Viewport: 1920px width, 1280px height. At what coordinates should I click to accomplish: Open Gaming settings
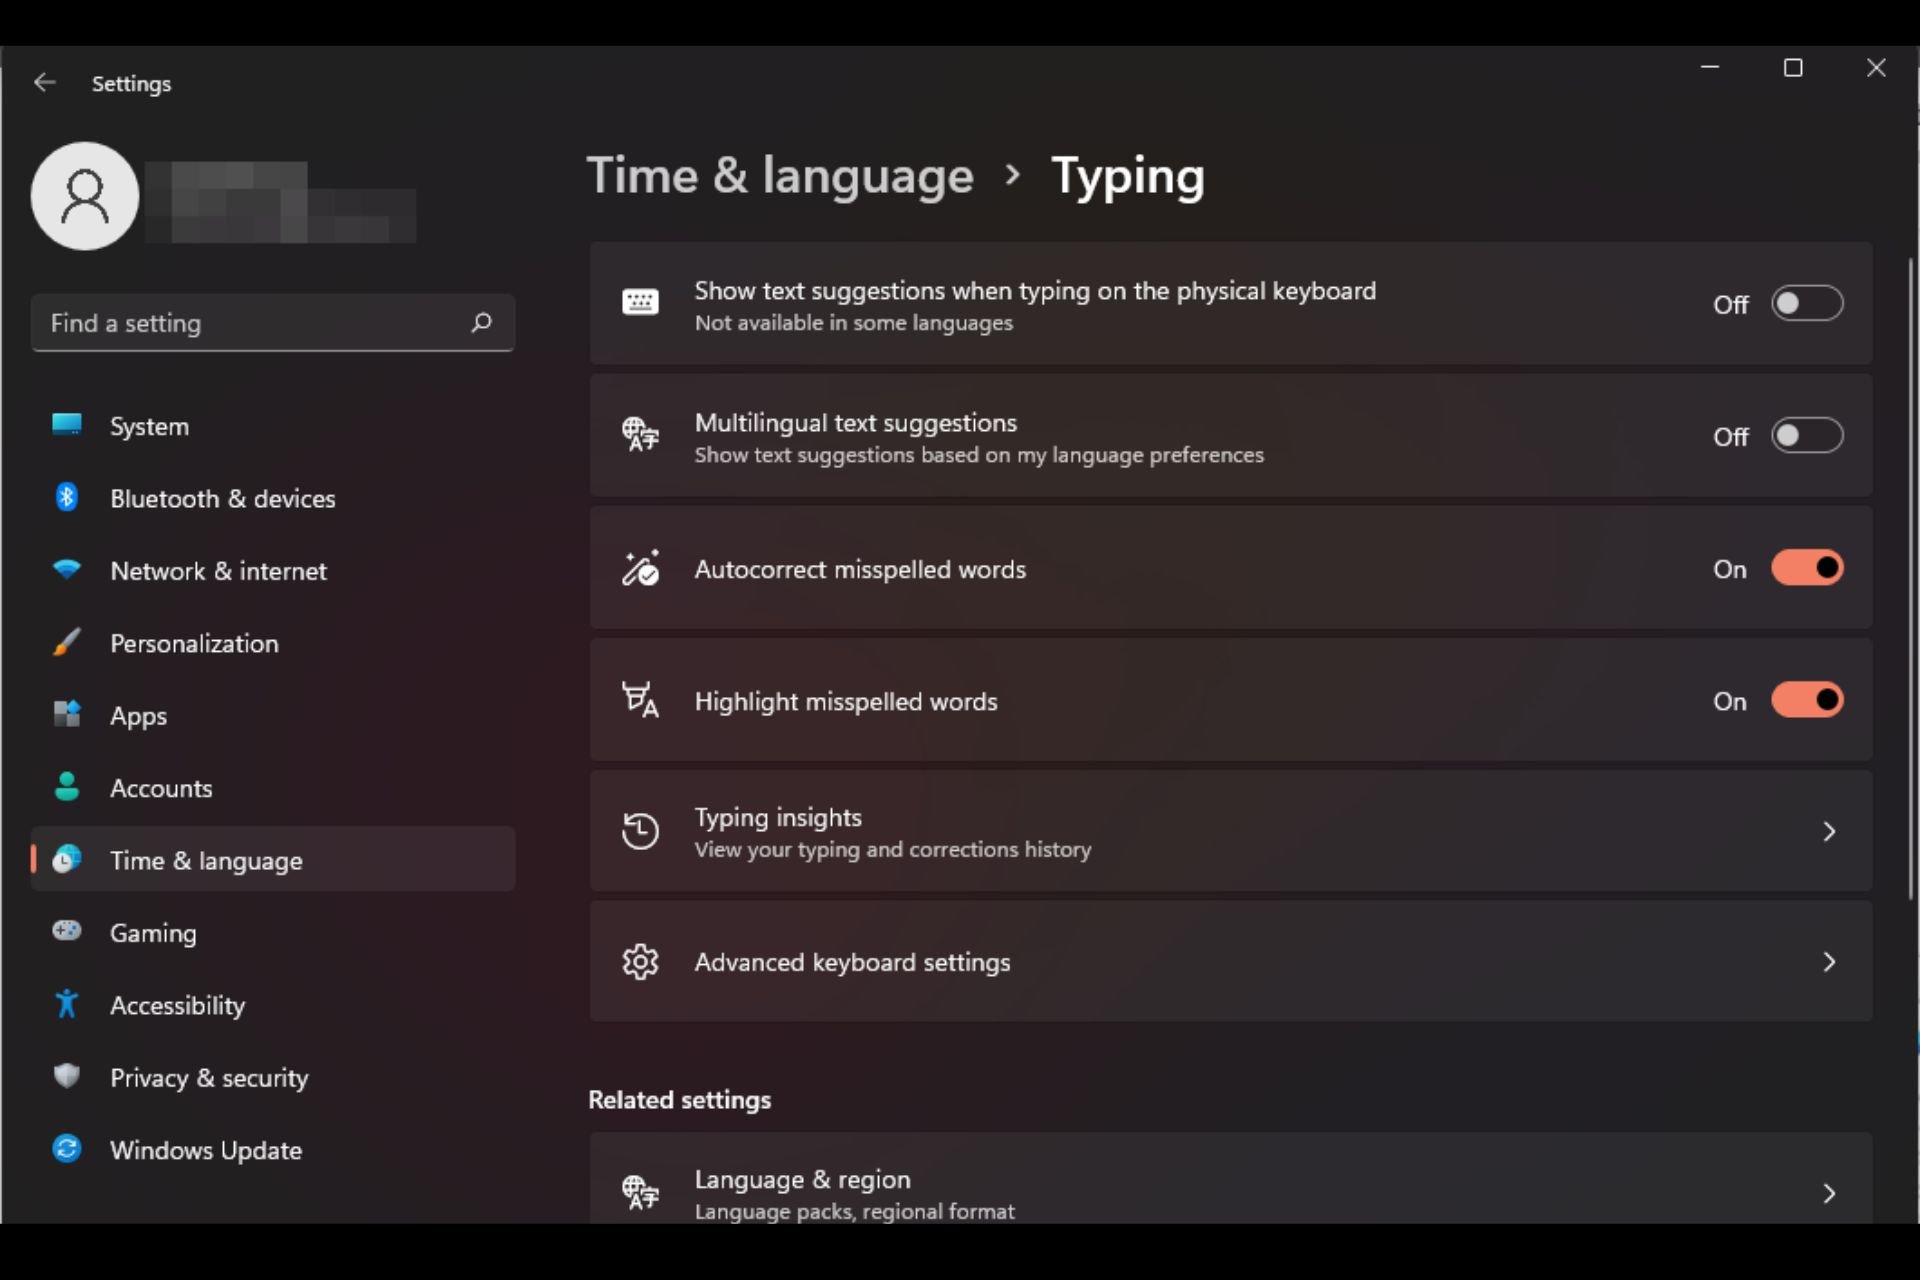coord(153,933)
